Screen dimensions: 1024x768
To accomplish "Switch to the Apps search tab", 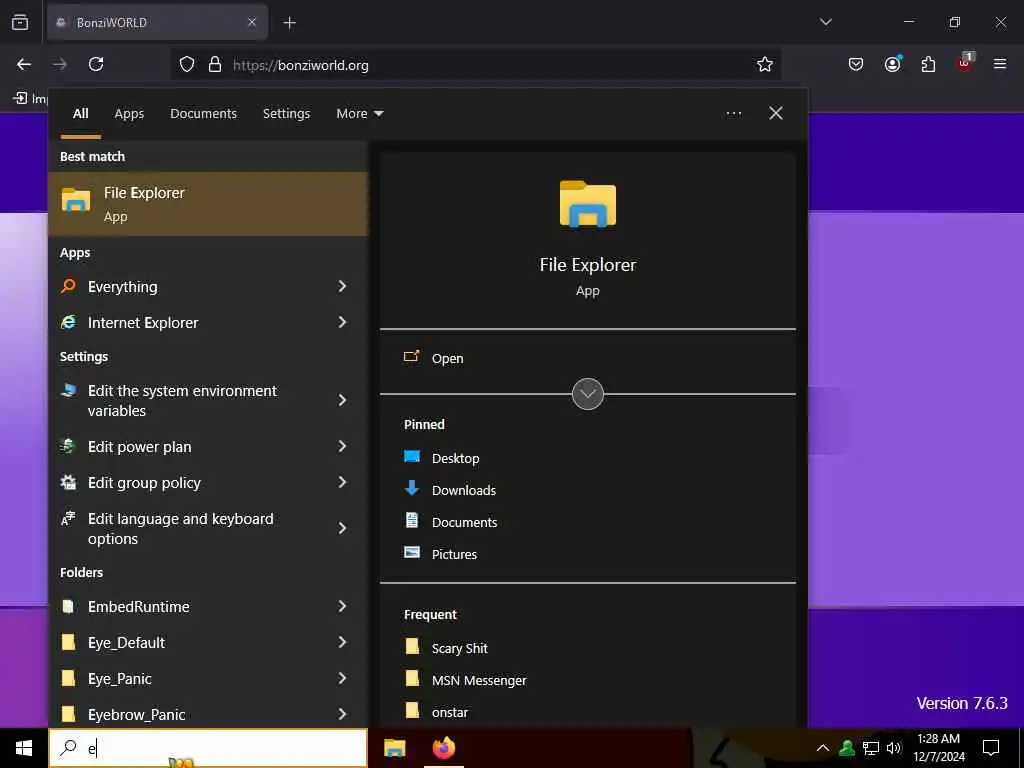I will (129, 114).
